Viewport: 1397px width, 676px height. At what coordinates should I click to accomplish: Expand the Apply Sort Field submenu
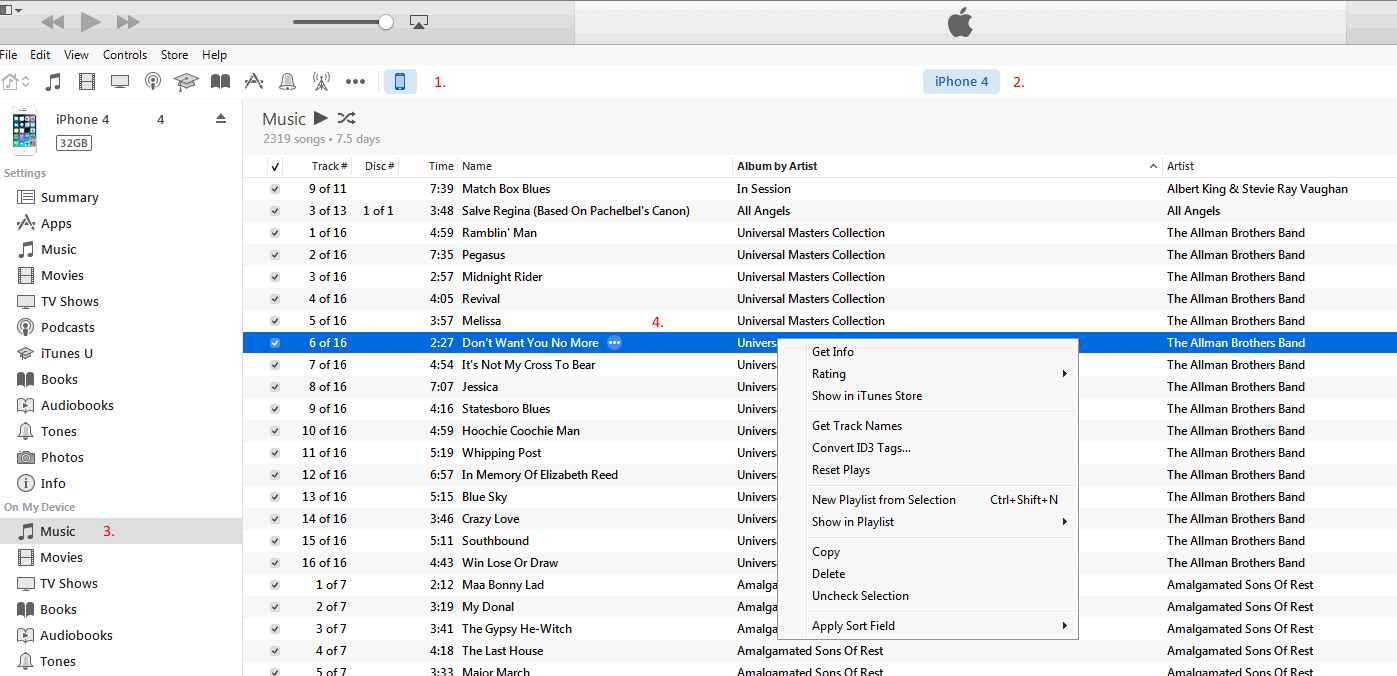point(927,626)
